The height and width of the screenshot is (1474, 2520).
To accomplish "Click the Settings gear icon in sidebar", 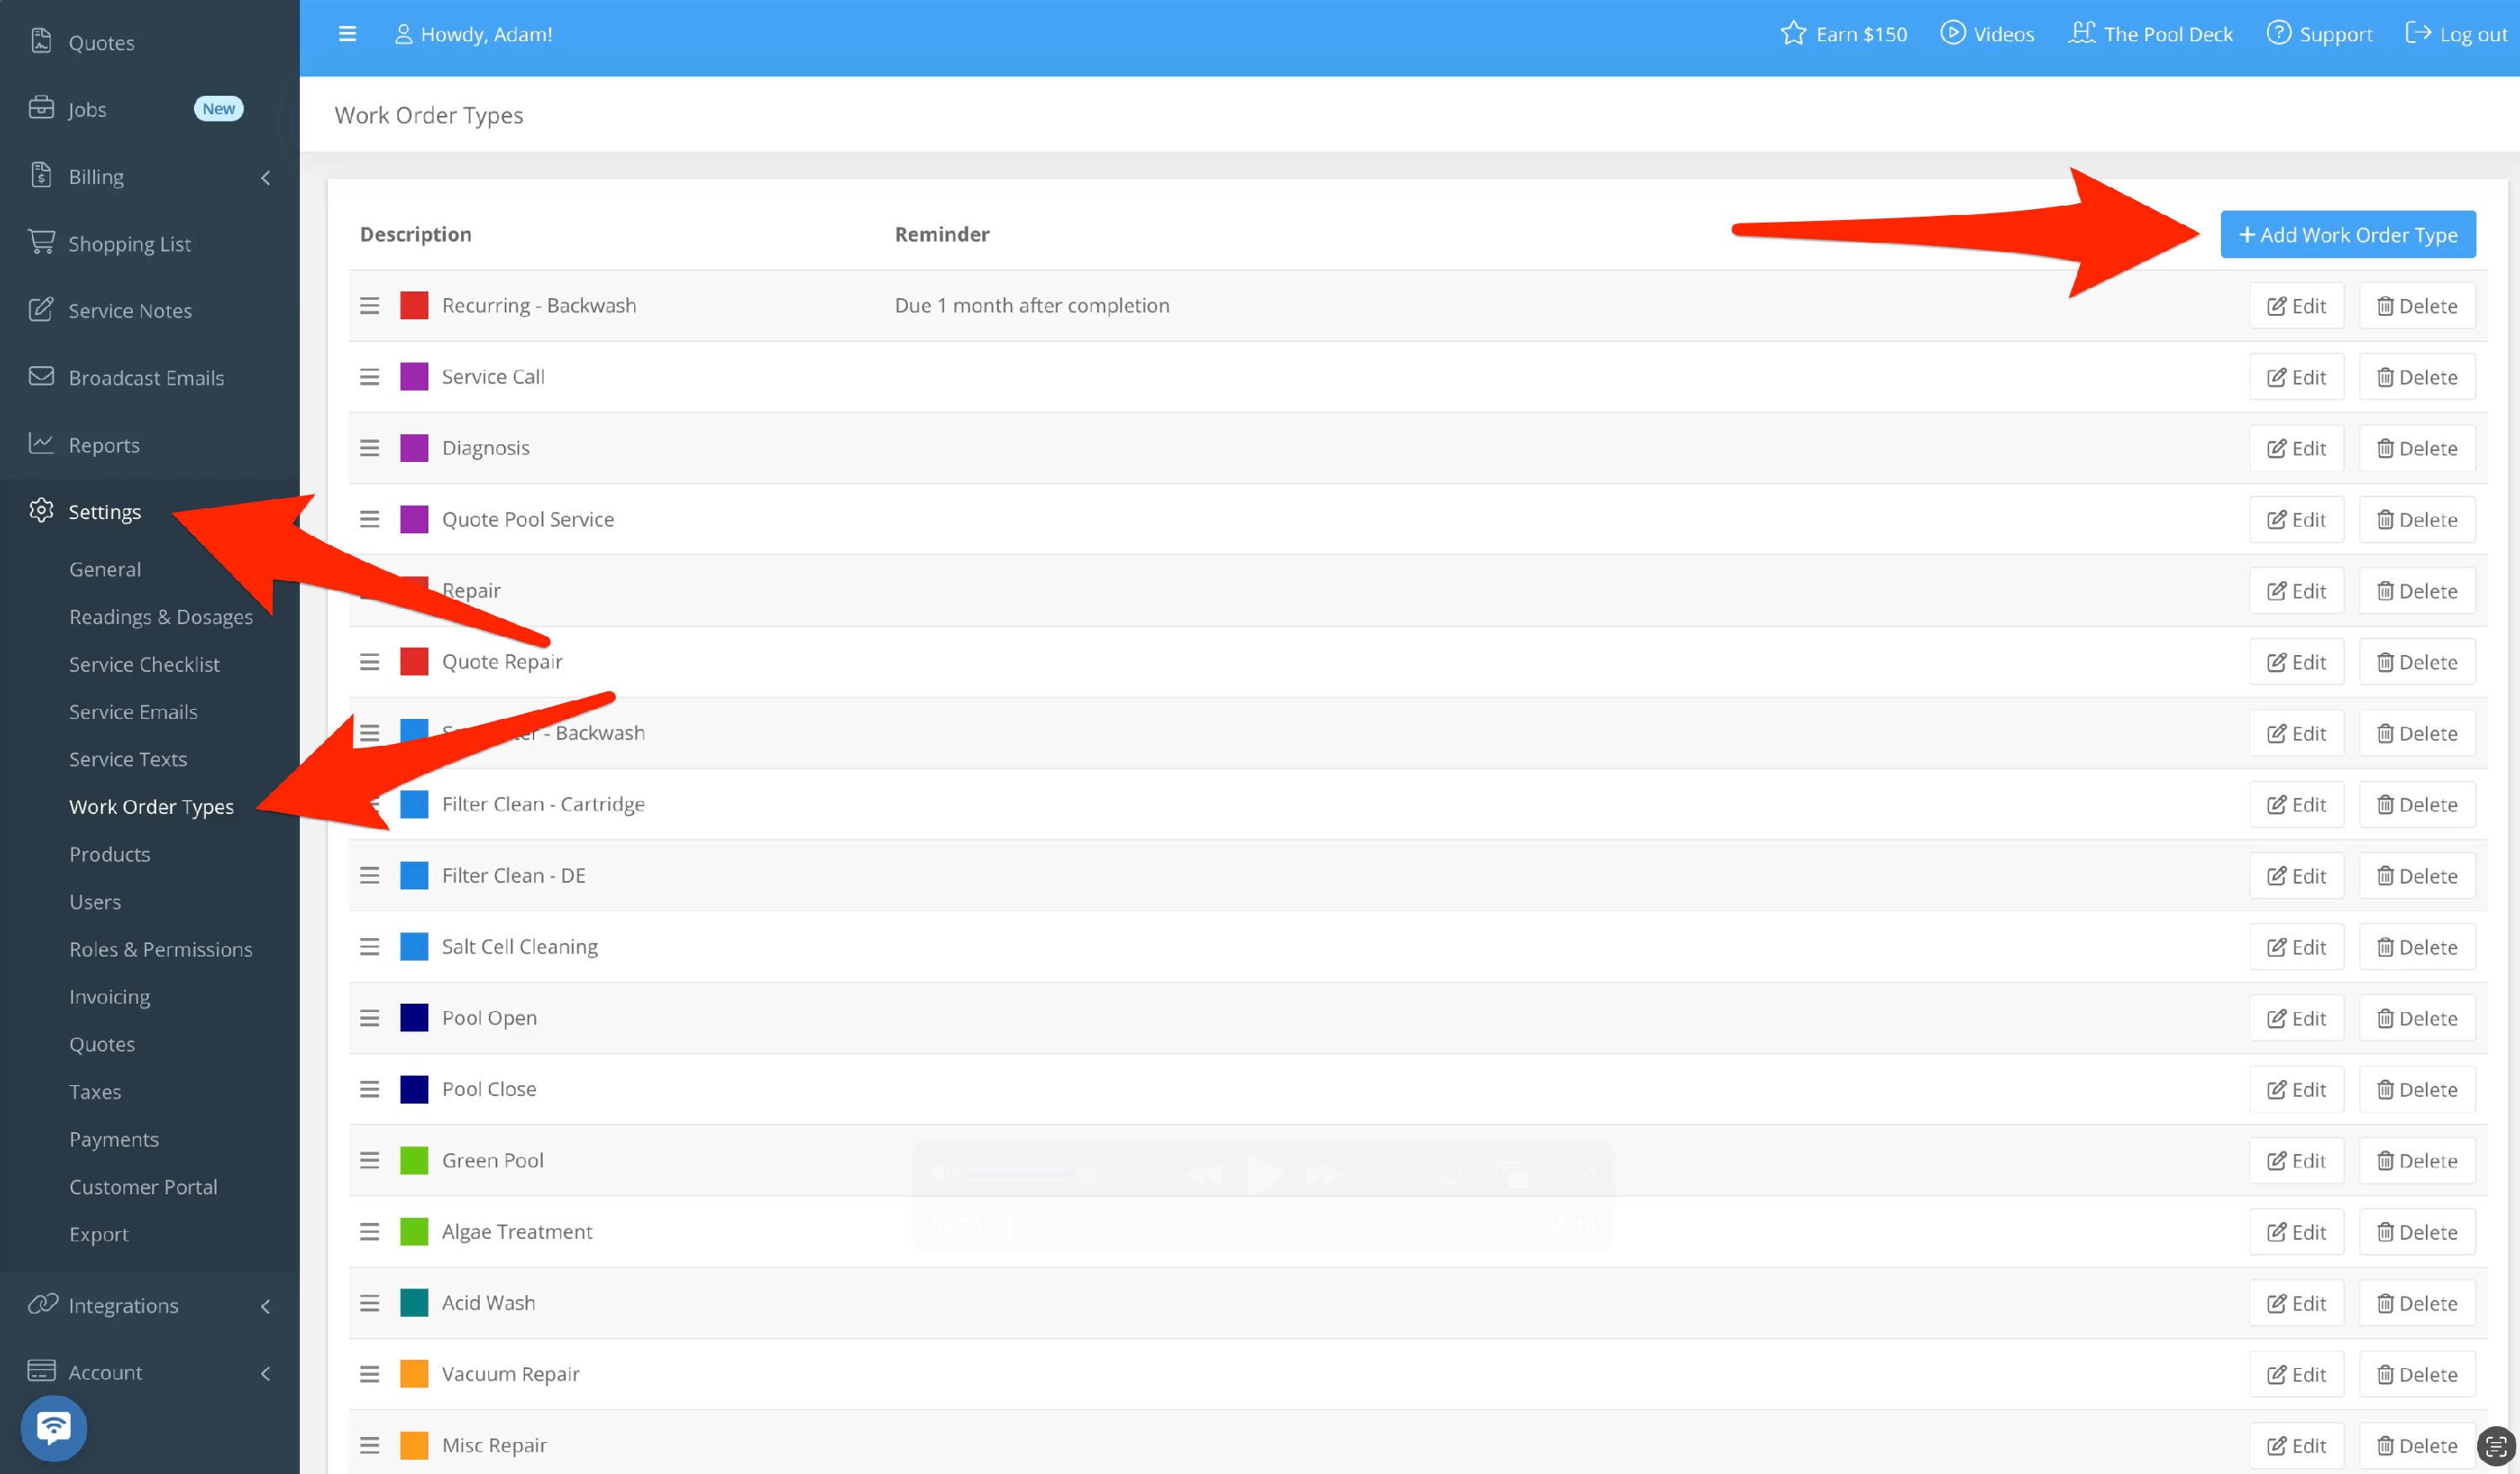I will [x=41, y=511].
